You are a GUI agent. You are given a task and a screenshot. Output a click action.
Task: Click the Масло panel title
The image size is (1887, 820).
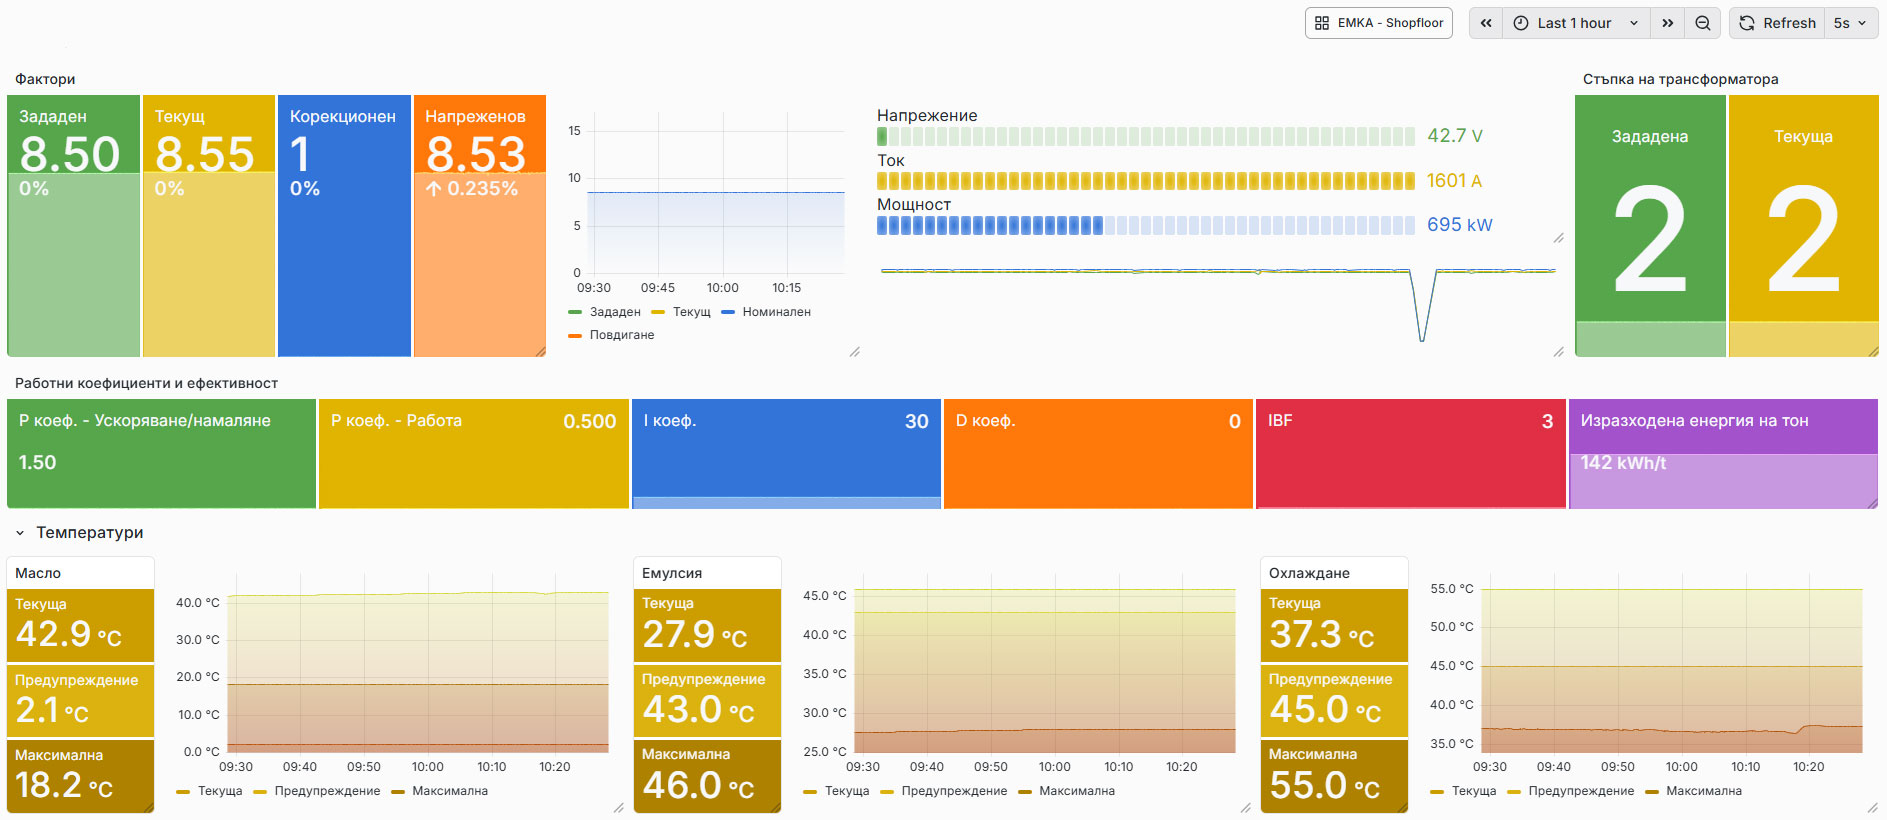pos(38,573)
